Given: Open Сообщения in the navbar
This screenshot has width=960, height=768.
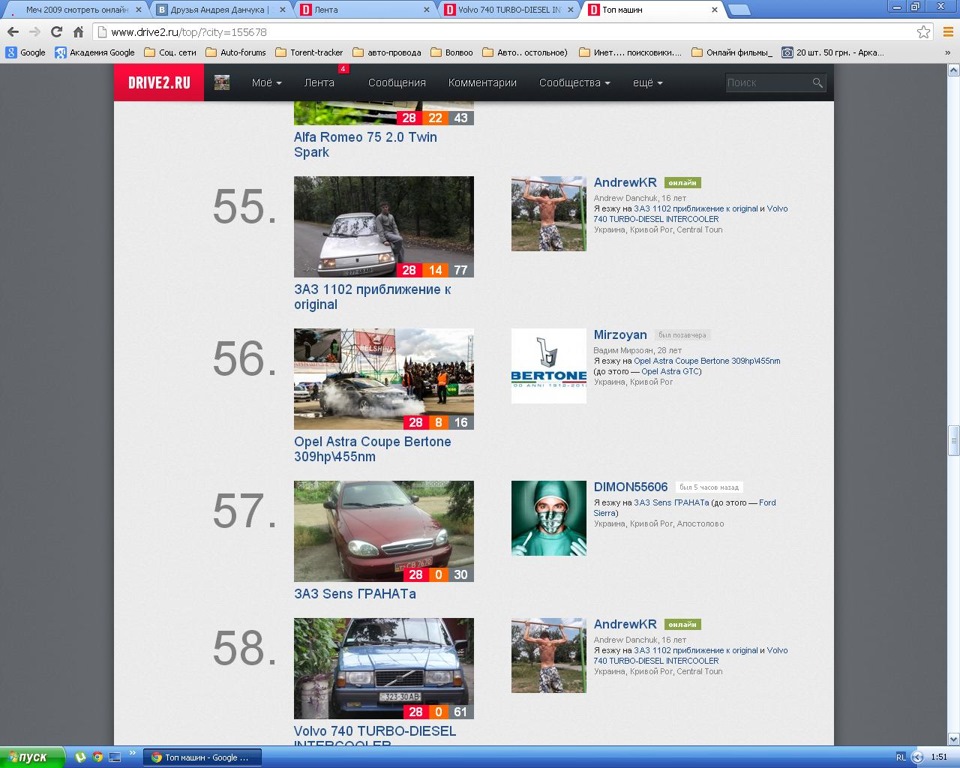Looking at the screenshot, I should click(x=397, y=83).
